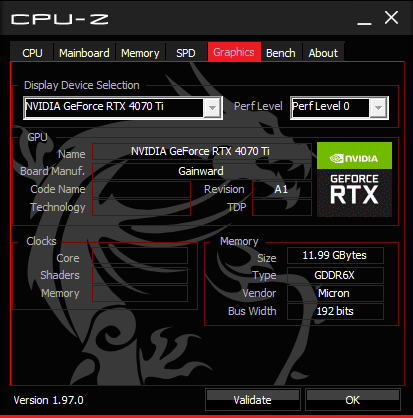This screenshot has height=418, width=413.
Task: Open the Bench tab
Action: click(281, 53)
